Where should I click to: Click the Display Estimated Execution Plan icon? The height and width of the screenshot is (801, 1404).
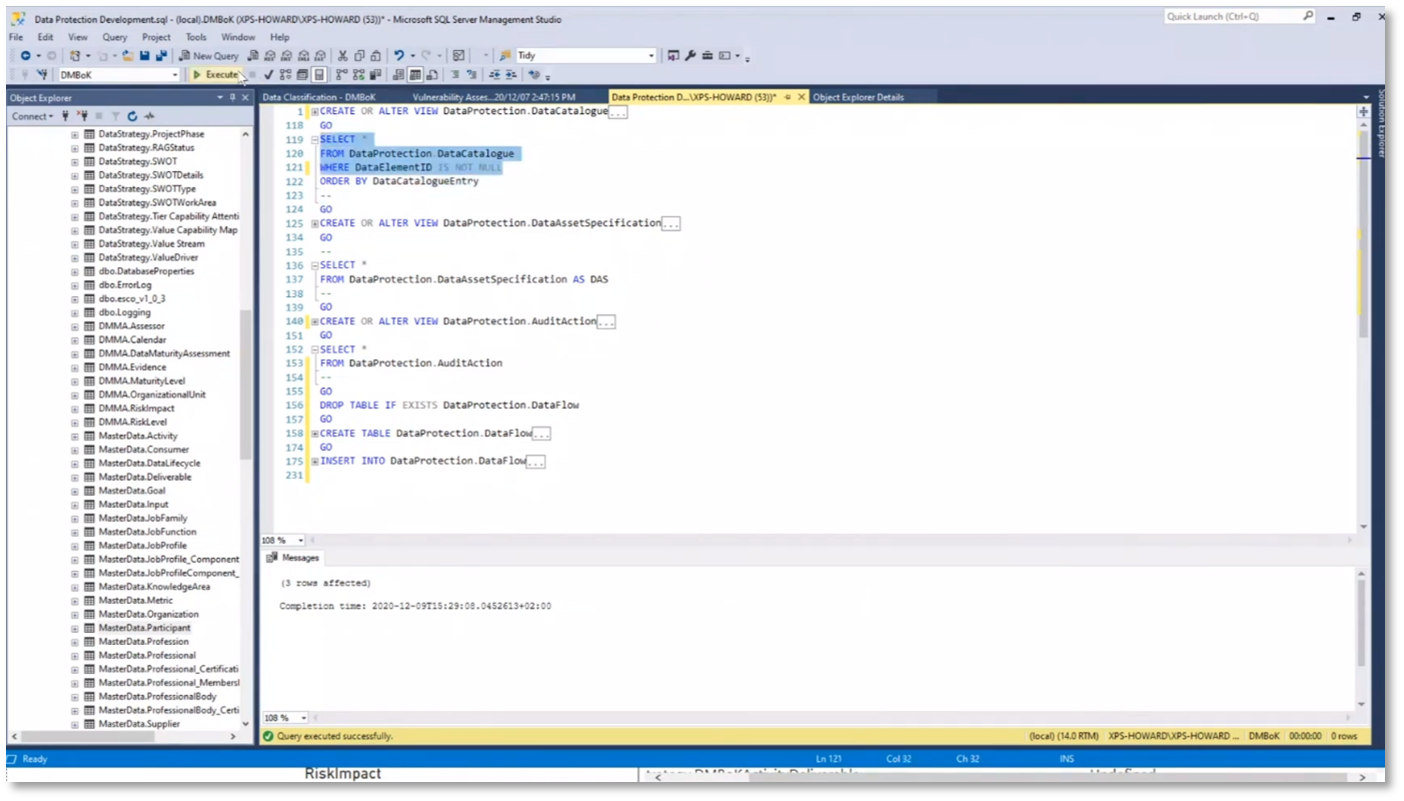285,75
